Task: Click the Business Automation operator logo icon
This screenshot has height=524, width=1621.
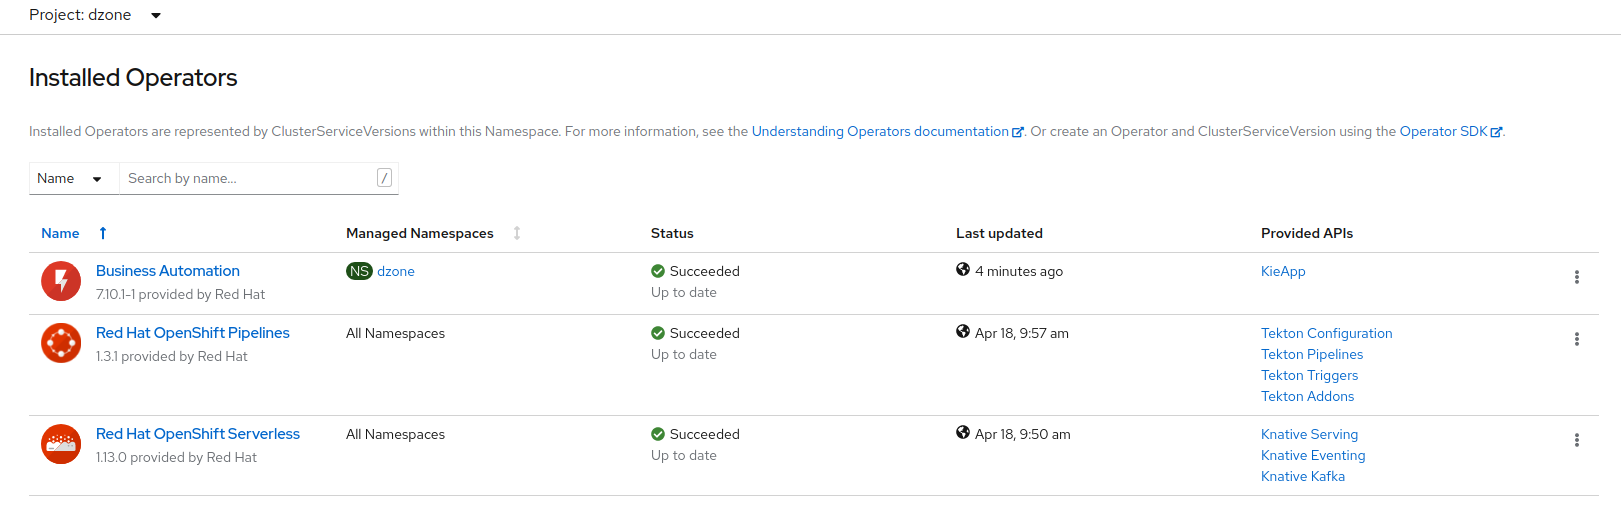Action: [61, 281]
